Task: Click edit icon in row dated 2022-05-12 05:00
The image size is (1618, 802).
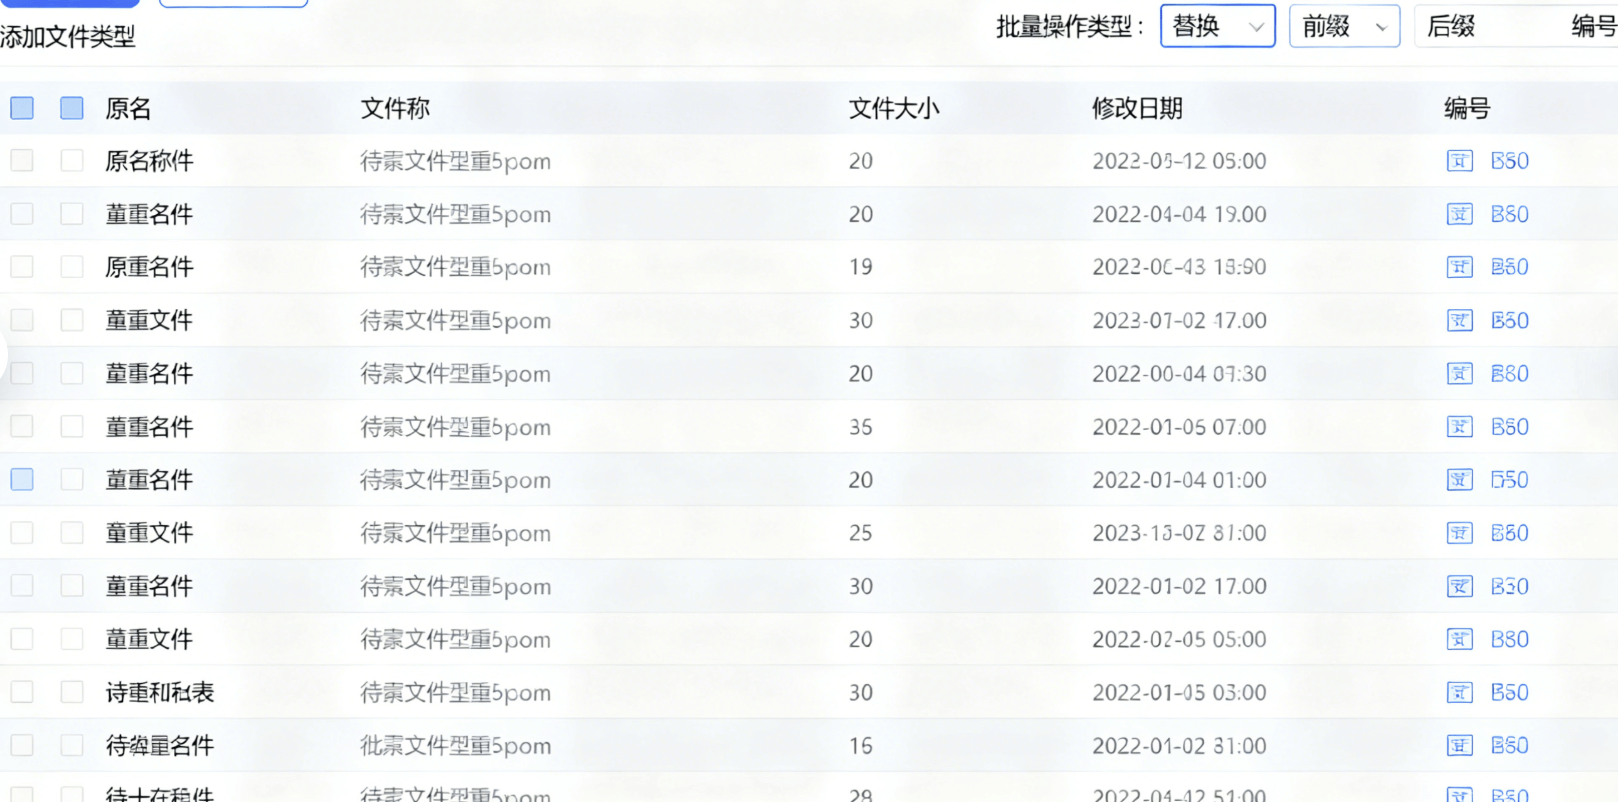Action: pyautogui.click(x=1459, y=161)
